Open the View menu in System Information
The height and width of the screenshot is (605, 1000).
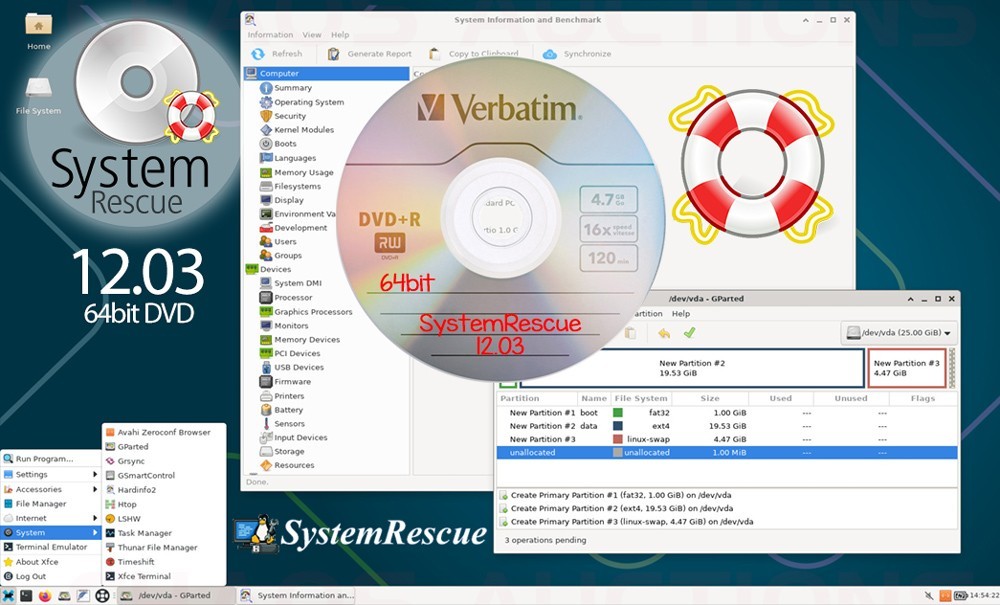click(x=312, y=35)
